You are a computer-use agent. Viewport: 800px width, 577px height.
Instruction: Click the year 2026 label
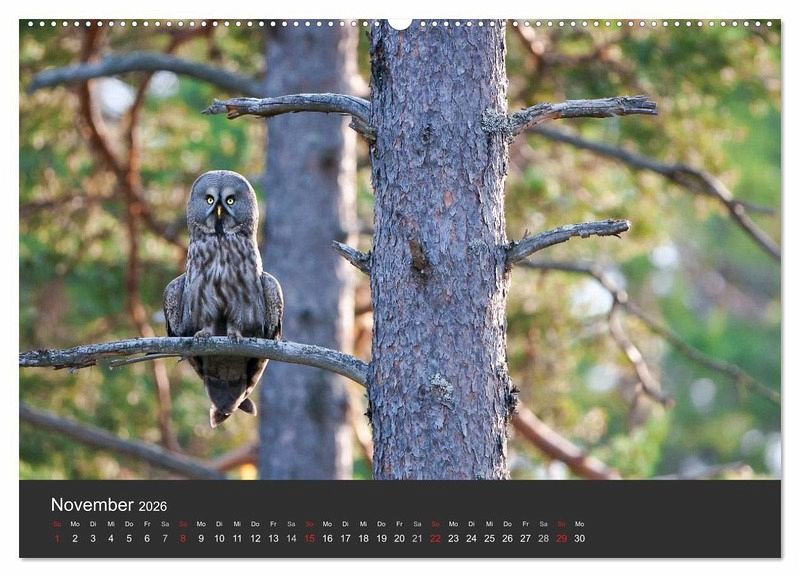(153, 507)
